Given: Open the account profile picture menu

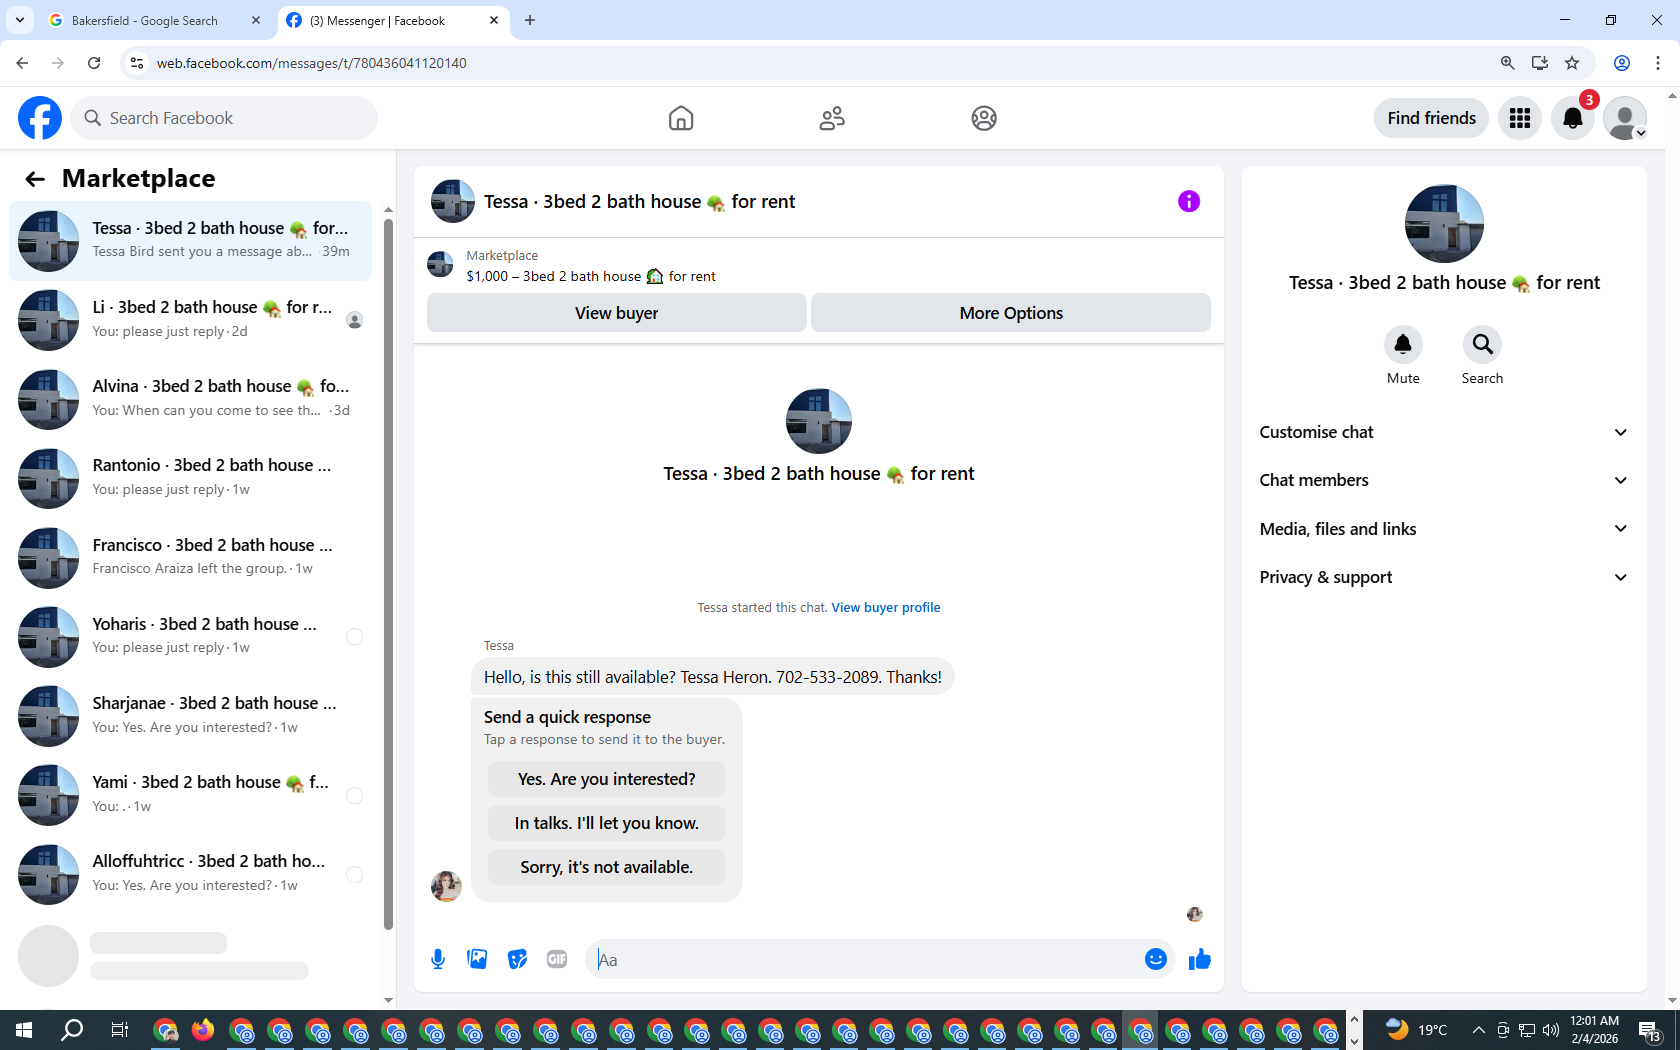Looking at the screenshot, I should pyautogui.click(x=1625, y=118).
